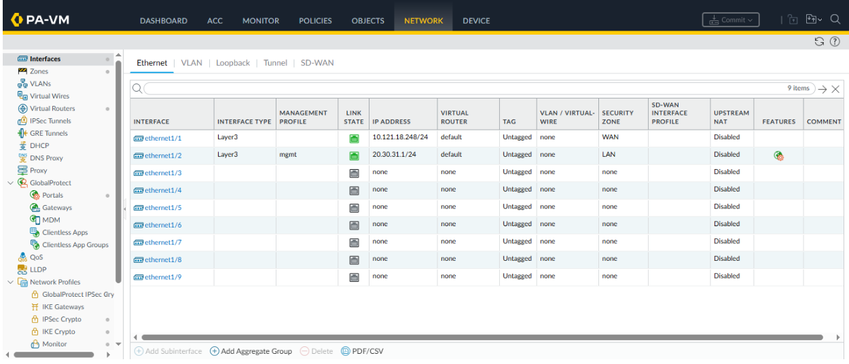Image resolution: width=849 pixels, height=364 pixels.
Task: Click the GlobalProtect feature icon for ethernet1/2
Action: tap(779, 155)
